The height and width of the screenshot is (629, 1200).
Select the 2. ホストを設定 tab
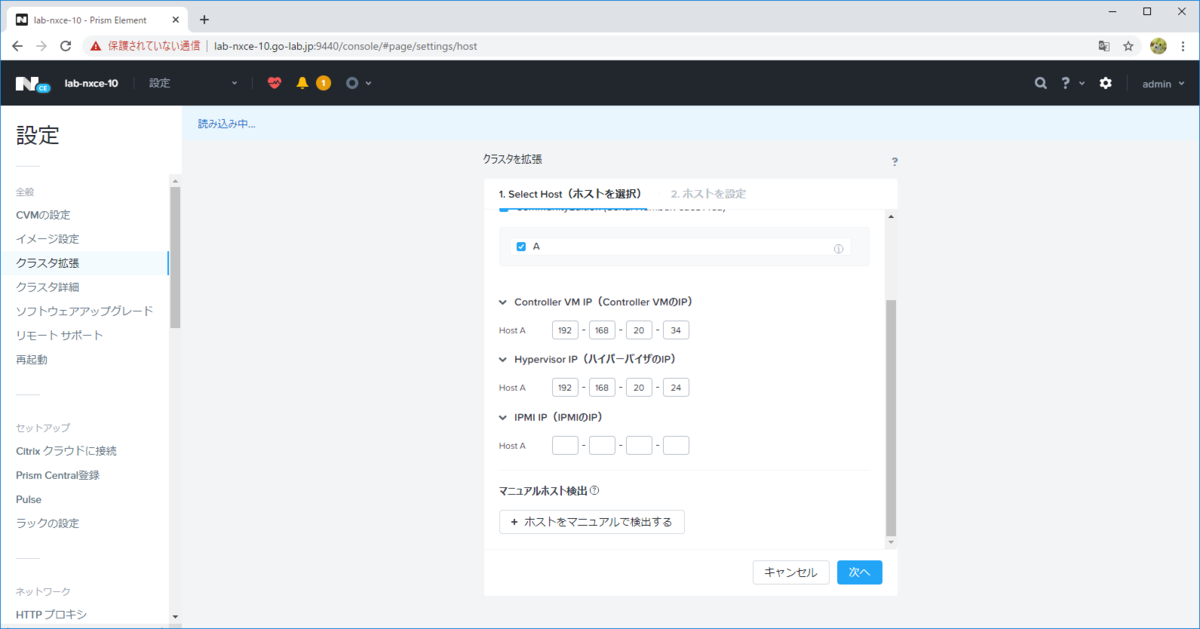[x=708, y=194]
